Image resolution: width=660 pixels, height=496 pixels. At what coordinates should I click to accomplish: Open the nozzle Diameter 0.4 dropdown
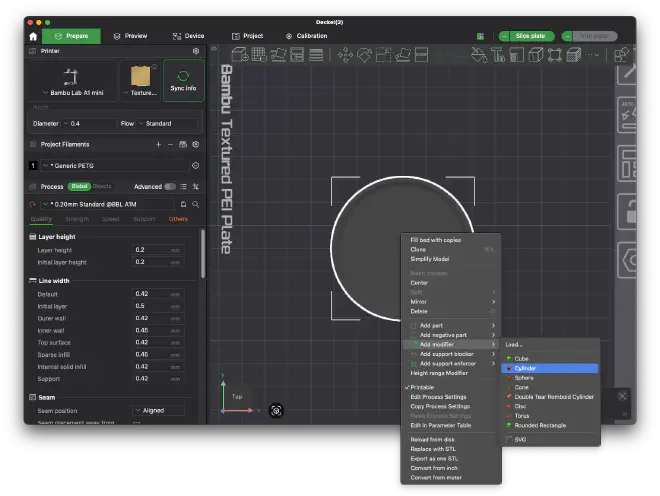(89, 123)
